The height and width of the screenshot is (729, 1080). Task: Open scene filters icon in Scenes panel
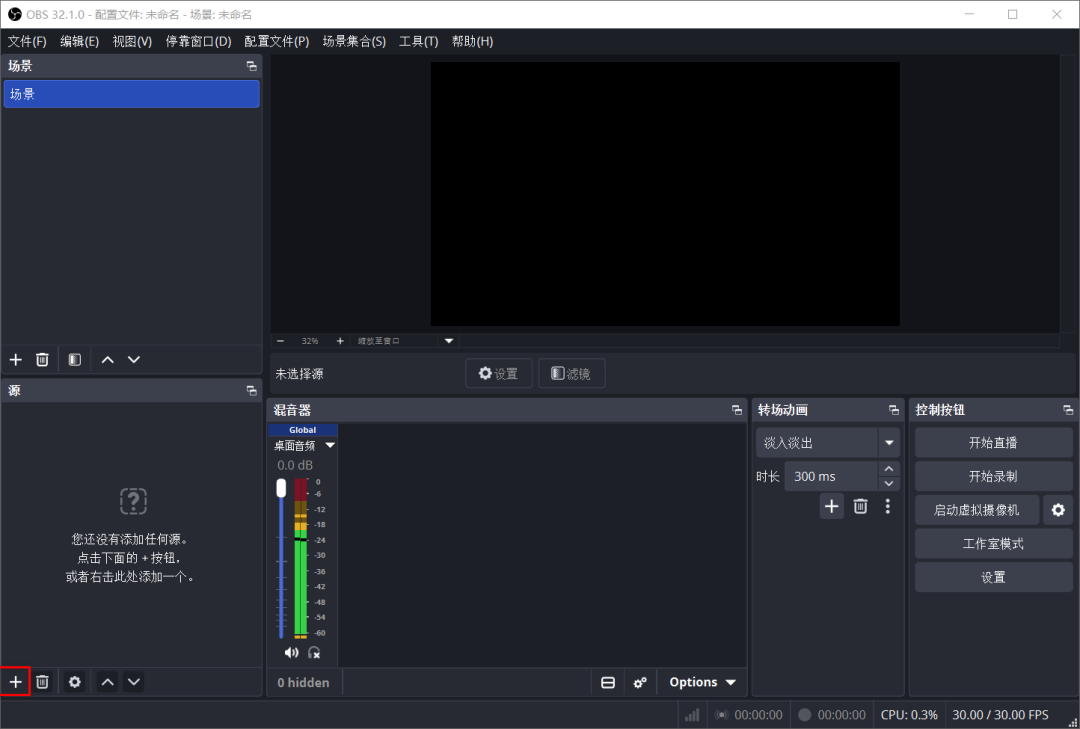75,359
